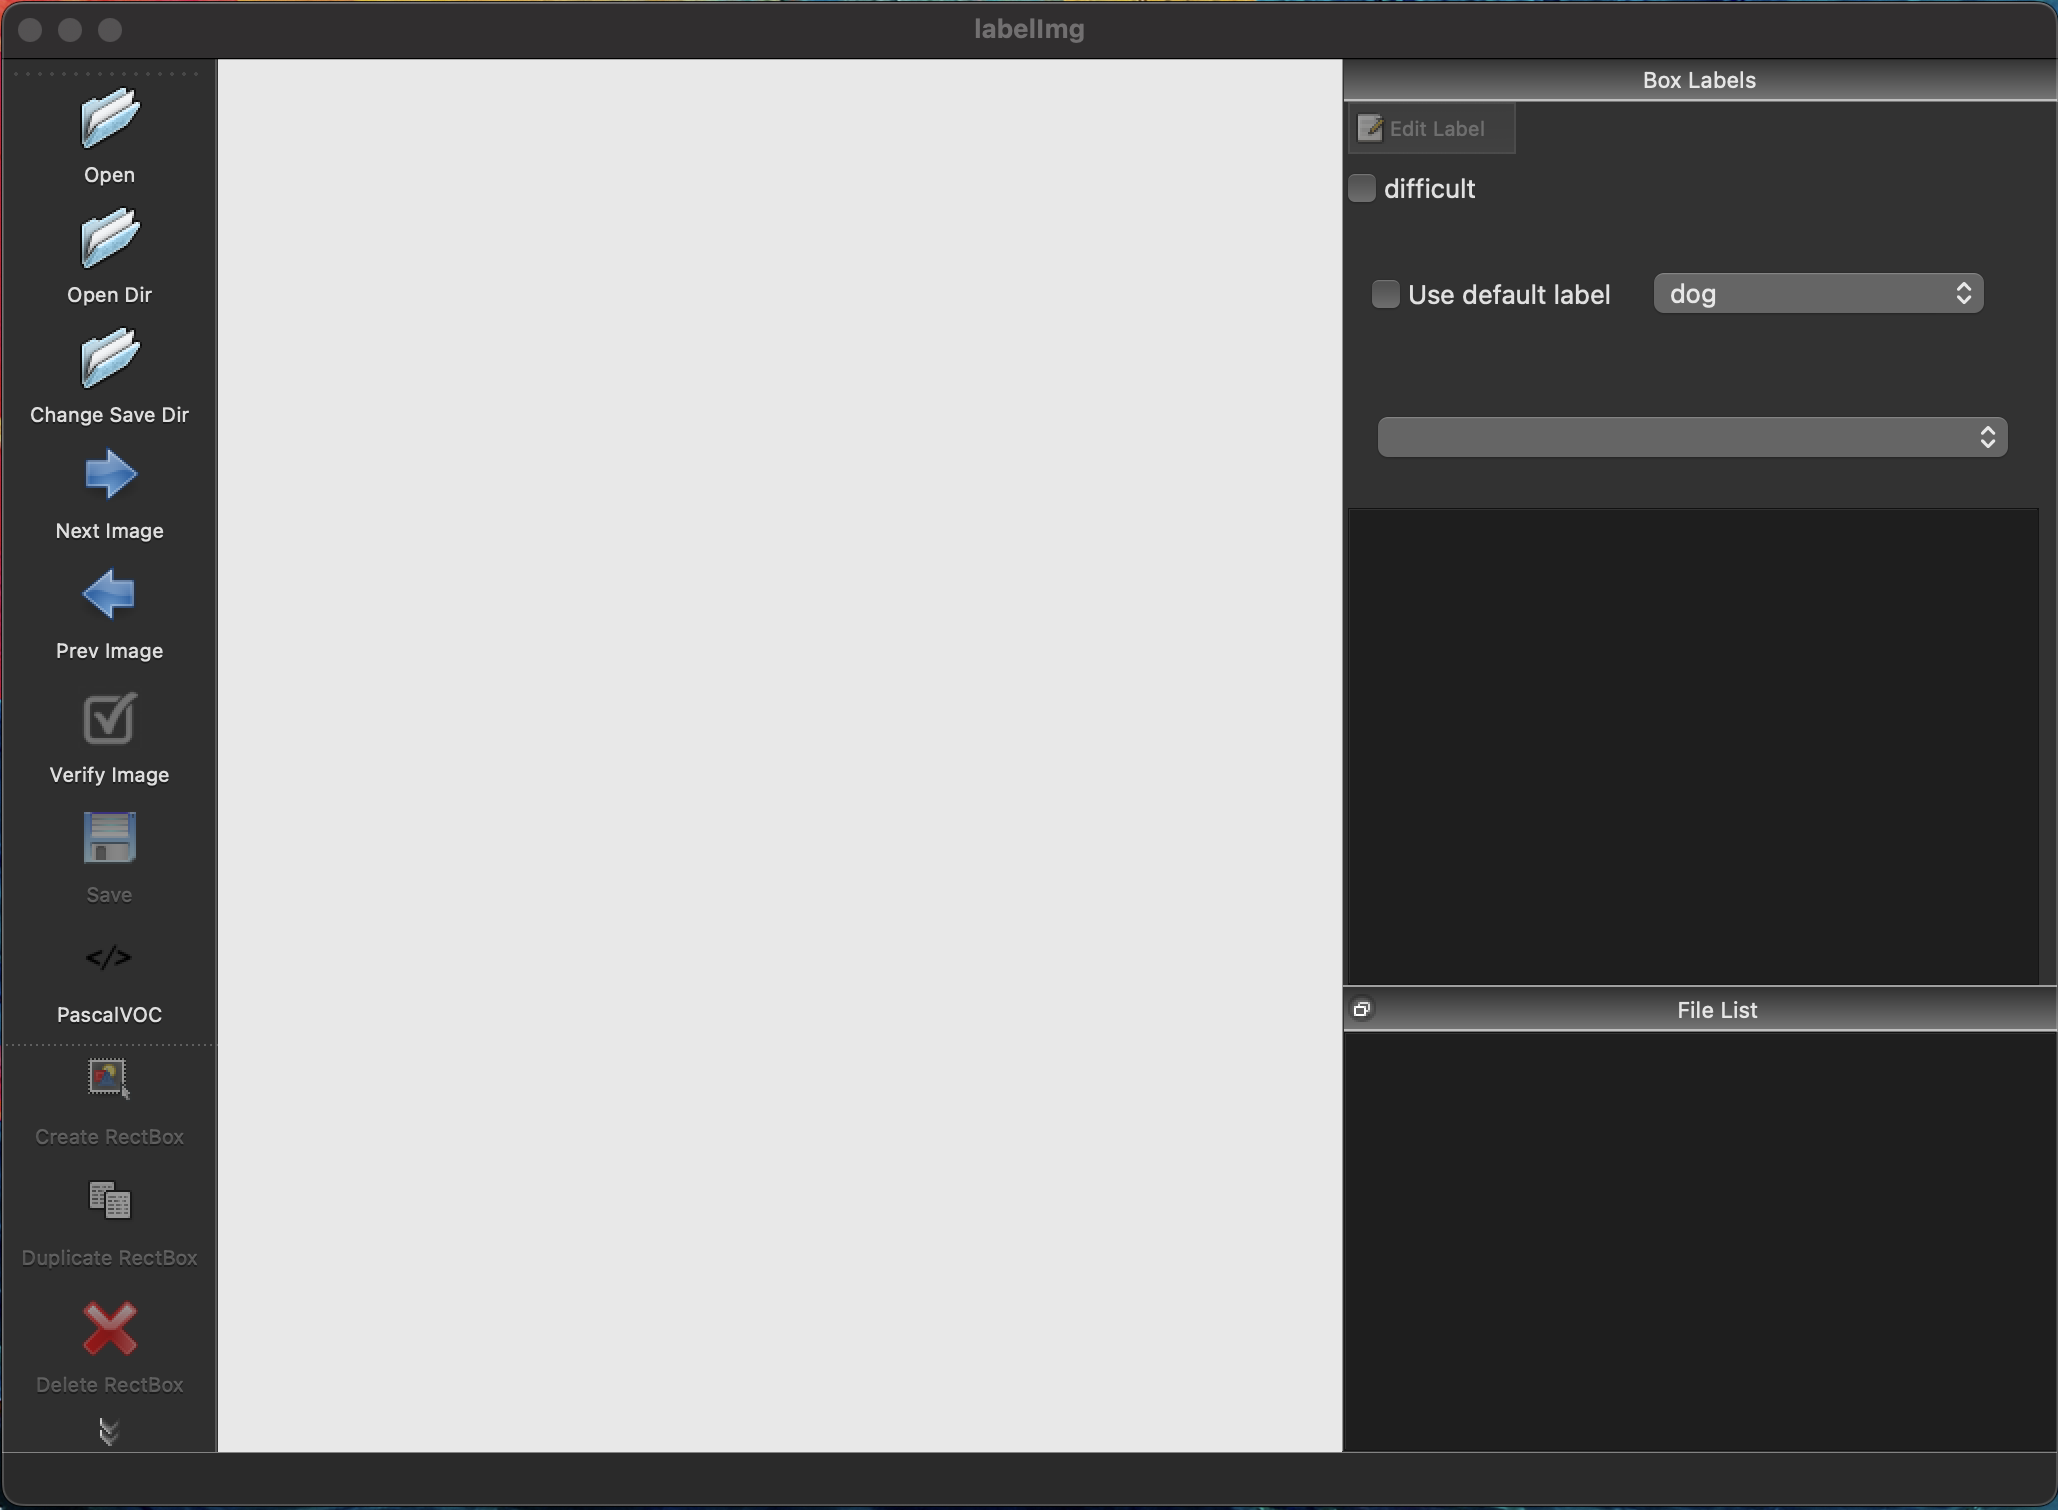
Task: Click the Delete RectBox red X
Action: click(109, 1329)
